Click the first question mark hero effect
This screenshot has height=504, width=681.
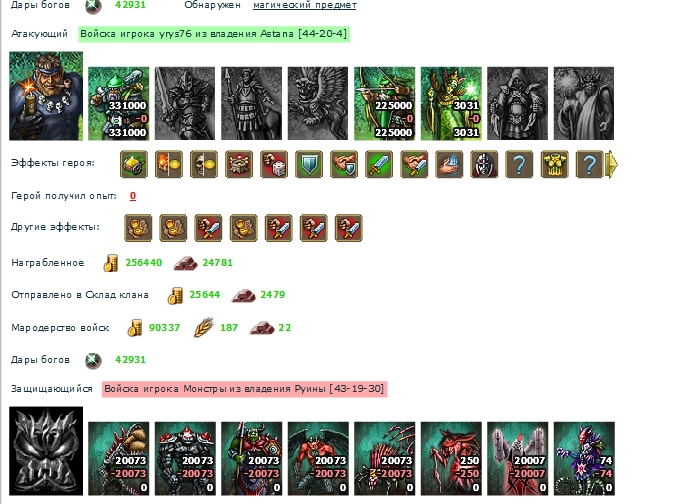[x=519, y=164]
